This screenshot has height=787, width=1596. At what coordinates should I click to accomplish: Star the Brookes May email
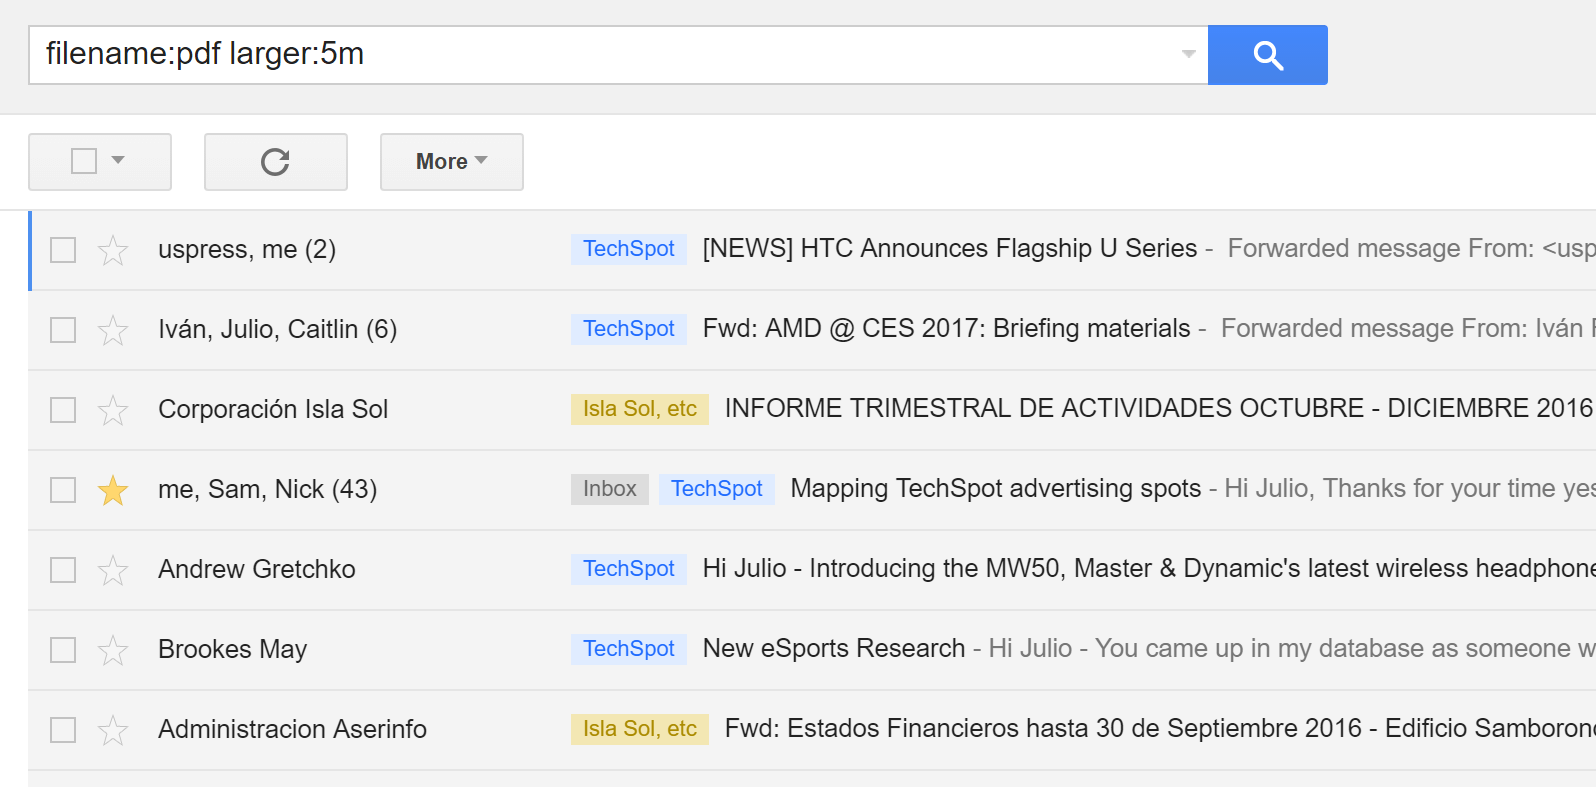(x=113, y=650)
